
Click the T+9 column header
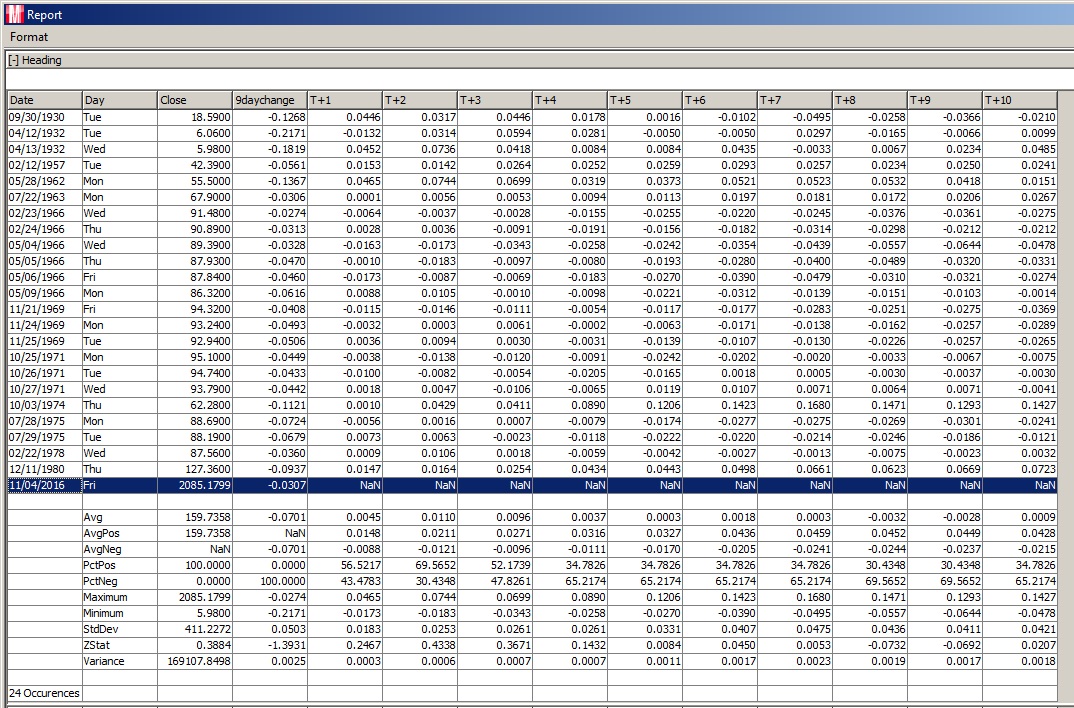click(945, 100)
